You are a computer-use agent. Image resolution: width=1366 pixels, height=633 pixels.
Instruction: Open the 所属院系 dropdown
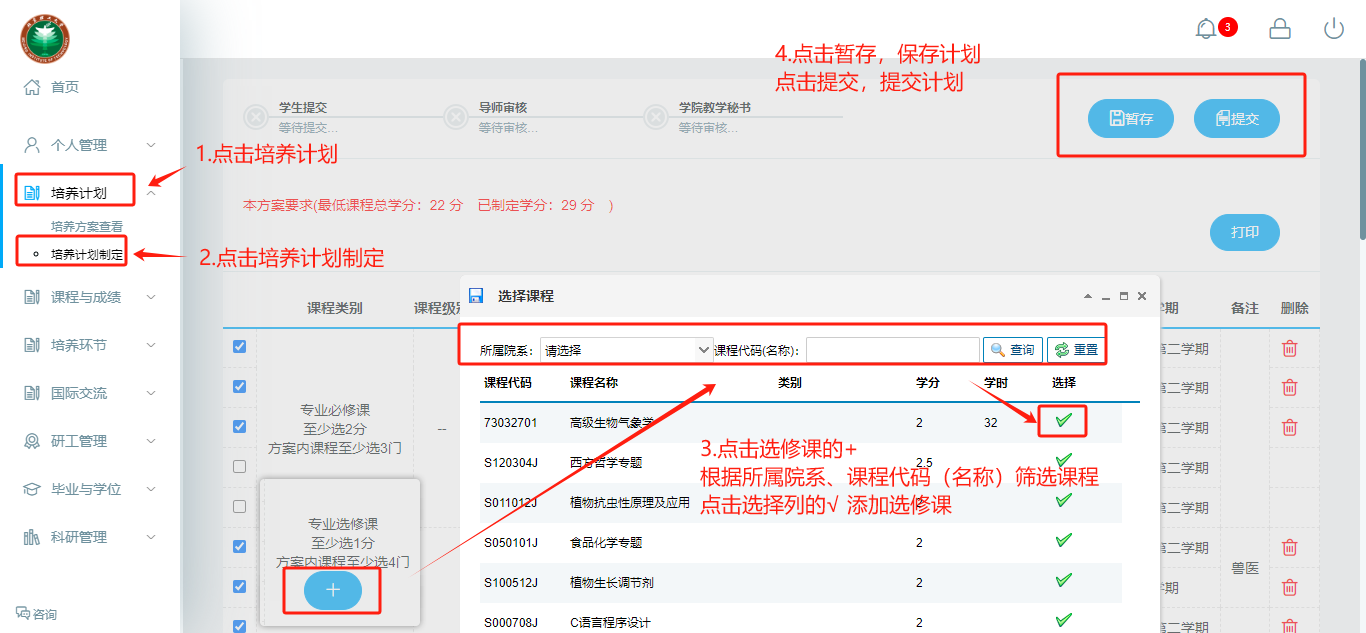pos(625,350)
